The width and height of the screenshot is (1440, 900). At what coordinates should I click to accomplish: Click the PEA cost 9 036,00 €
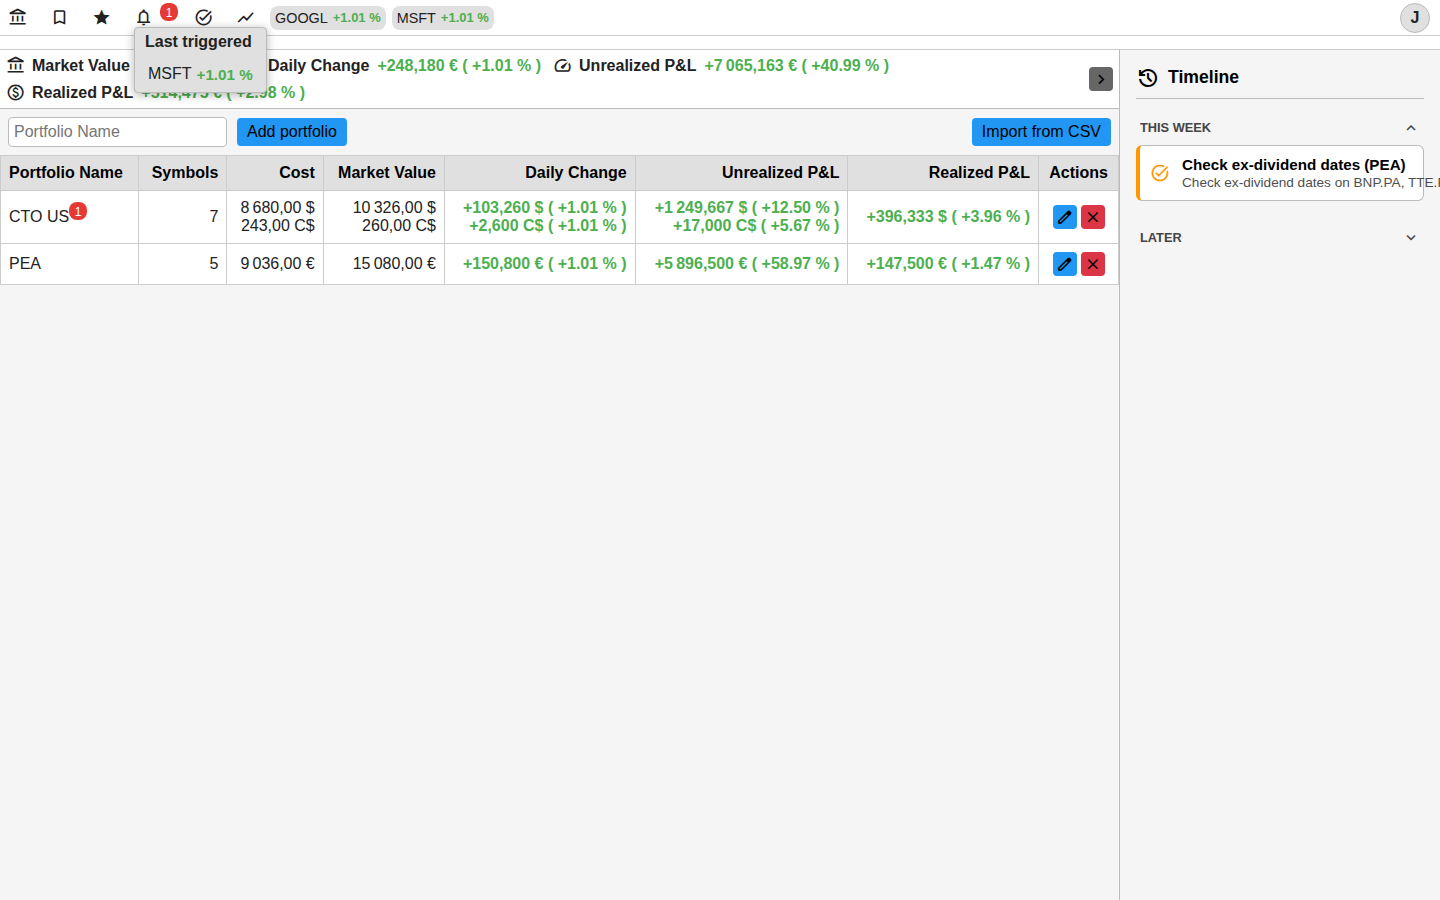point(278,264)
